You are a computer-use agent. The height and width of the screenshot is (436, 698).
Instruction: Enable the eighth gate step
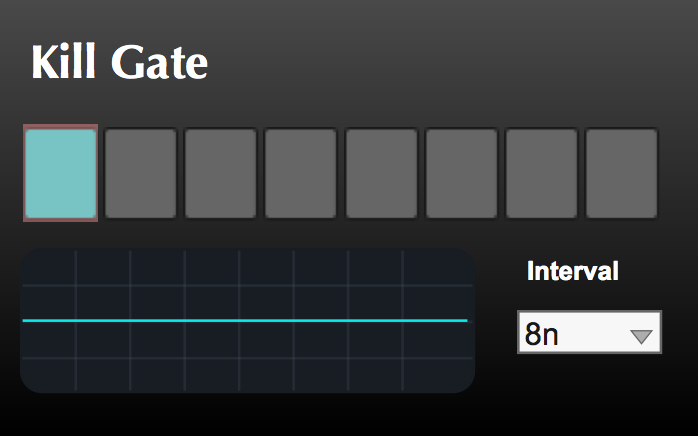click(621, 173)
